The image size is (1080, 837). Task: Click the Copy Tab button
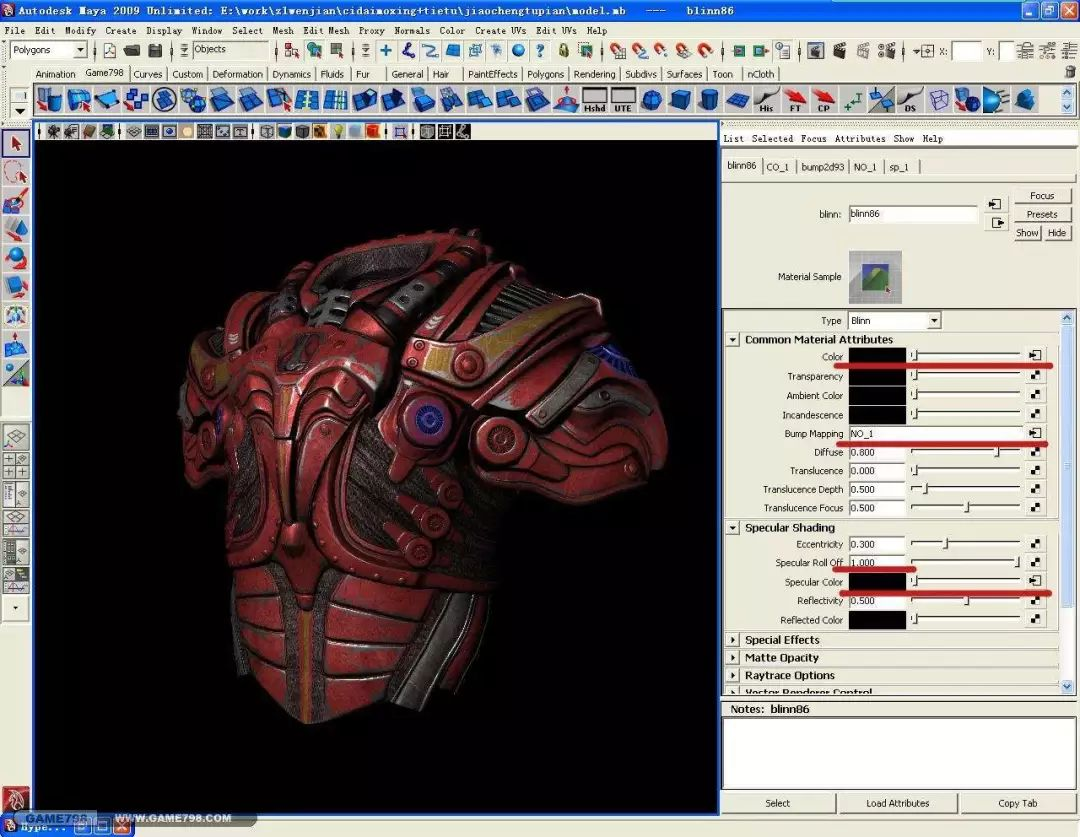click(x=1017, y=803)
